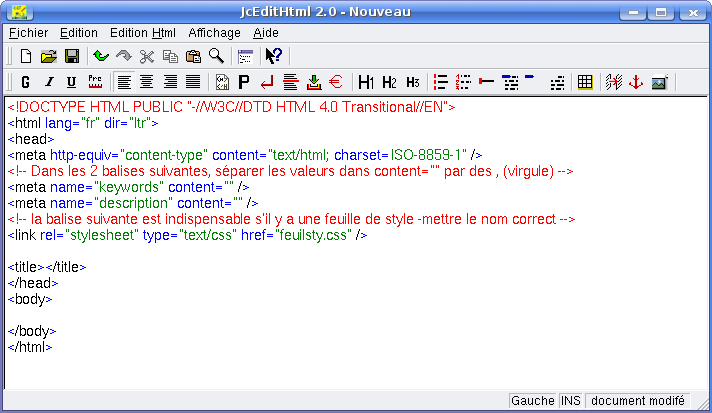The height and width of the screenshot is (413, 712).
Task: Insert an H1 heading tag
Action: (366, 82)
